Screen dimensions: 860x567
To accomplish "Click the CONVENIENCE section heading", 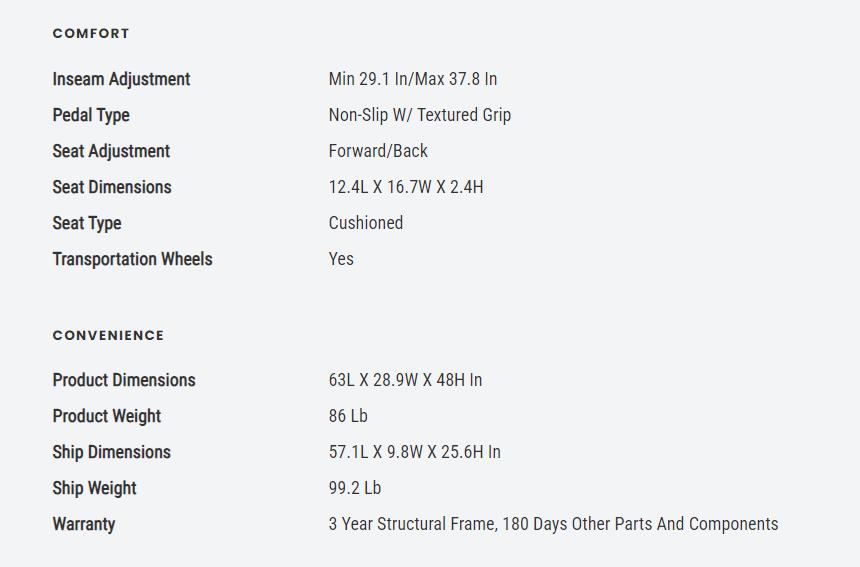I will coord(108,335).
